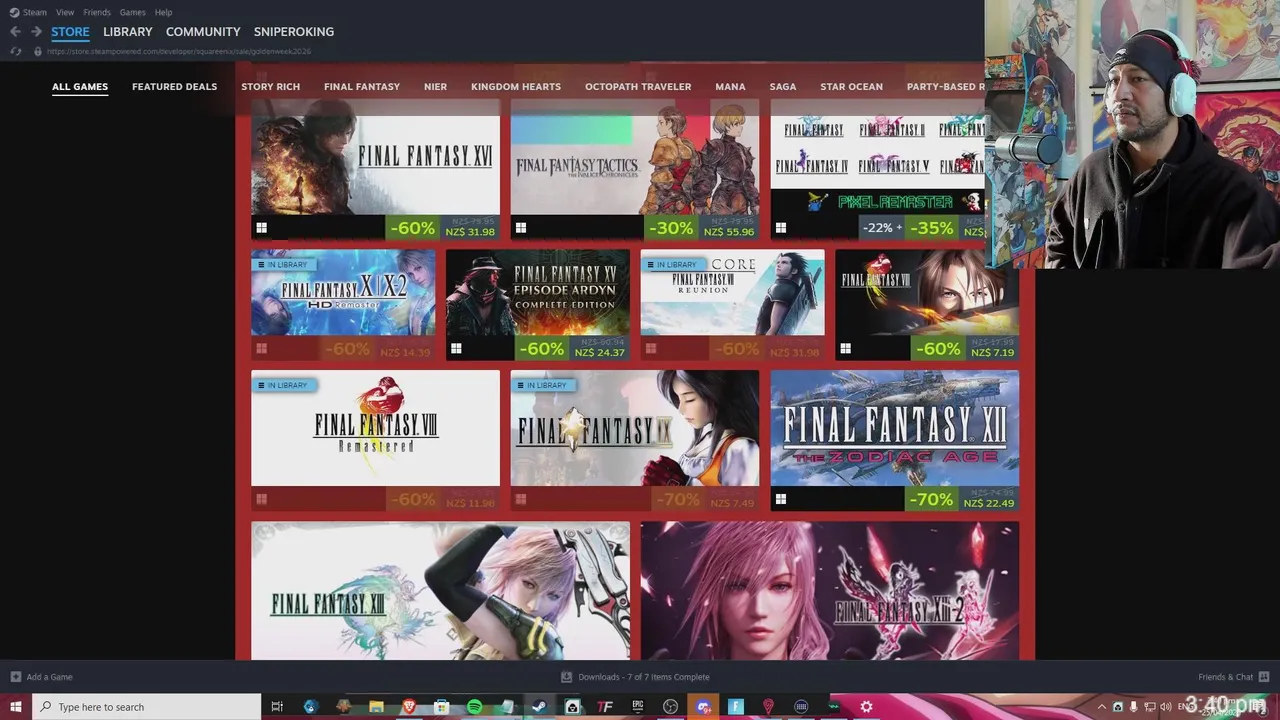Open the Steam menu in the top bar
This screenshot has width=1280, height=720.
29,12
